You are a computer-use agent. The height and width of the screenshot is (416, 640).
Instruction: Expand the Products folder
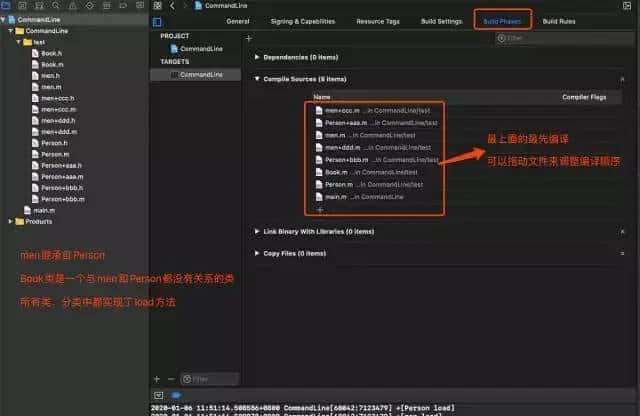[11, 221]
